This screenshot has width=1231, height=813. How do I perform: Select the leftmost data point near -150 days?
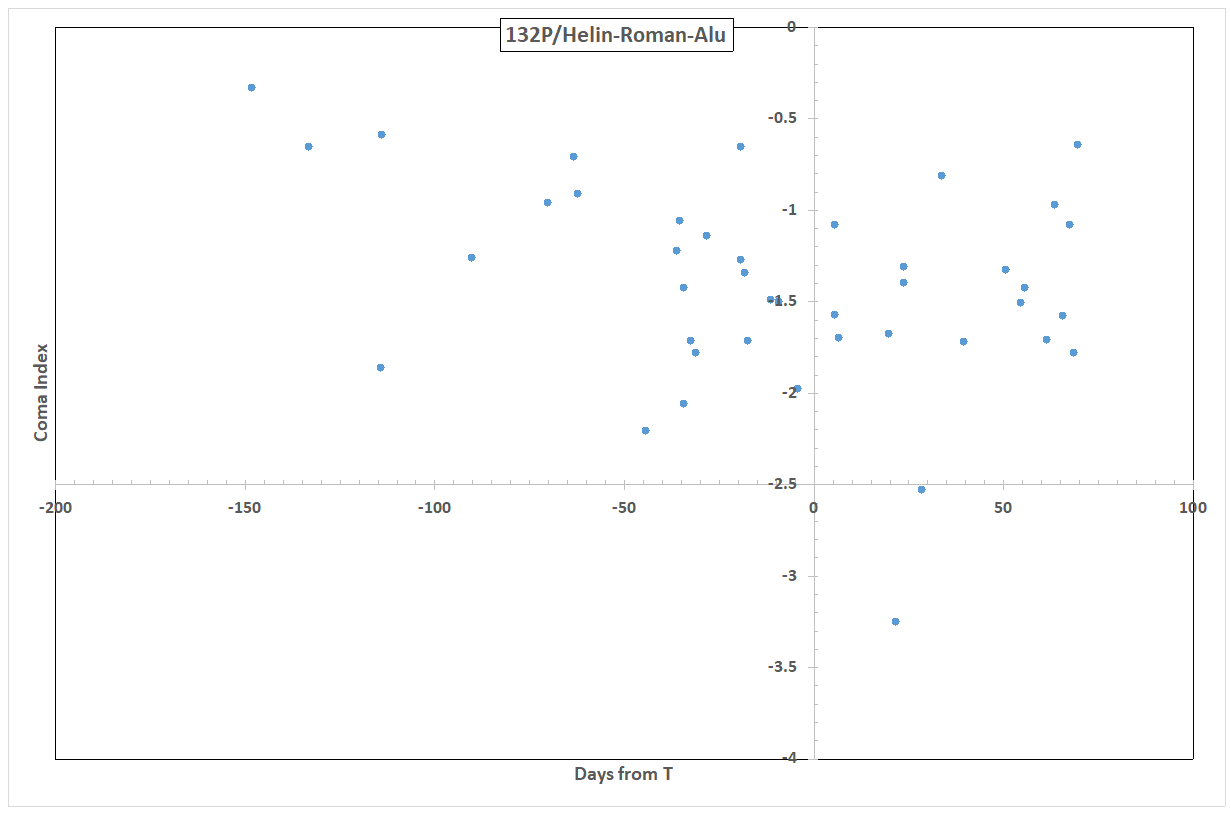251,87
